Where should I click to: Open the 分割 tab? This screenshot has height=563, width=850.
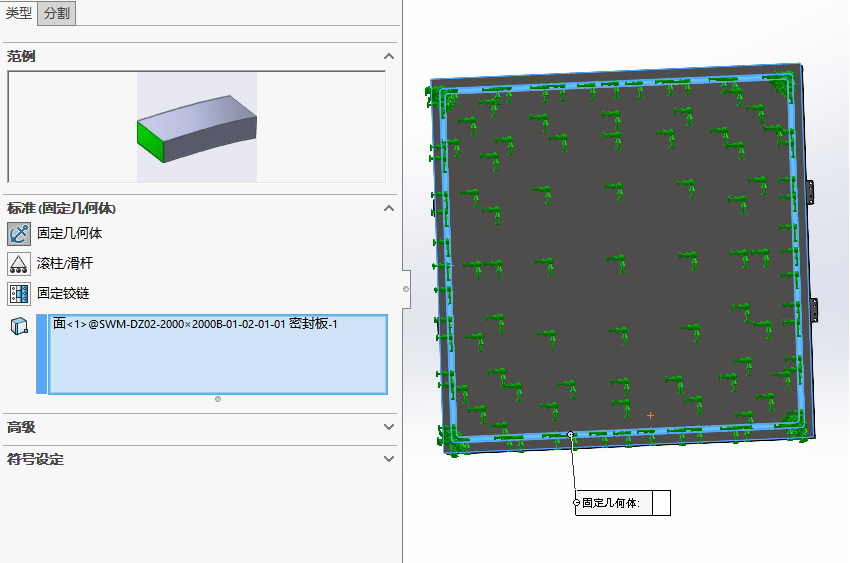coord(57,13)
